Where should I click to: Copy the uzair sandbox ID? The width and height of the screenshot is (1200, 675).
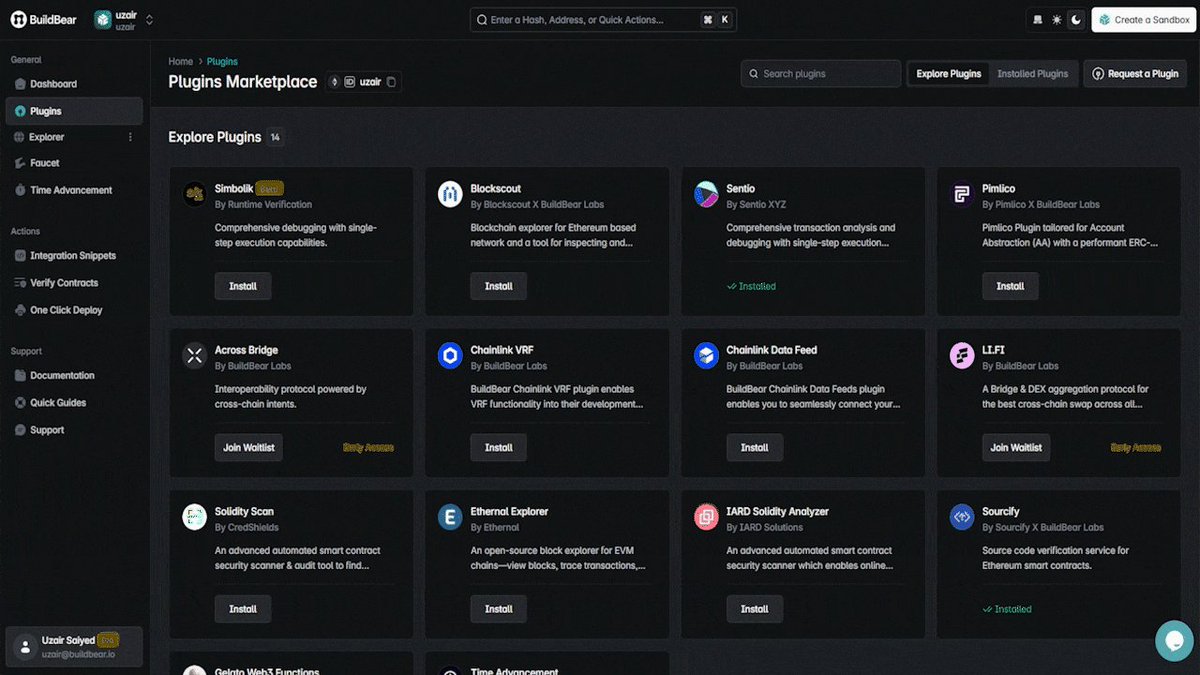pyautogui.click(x=392, y=82)
